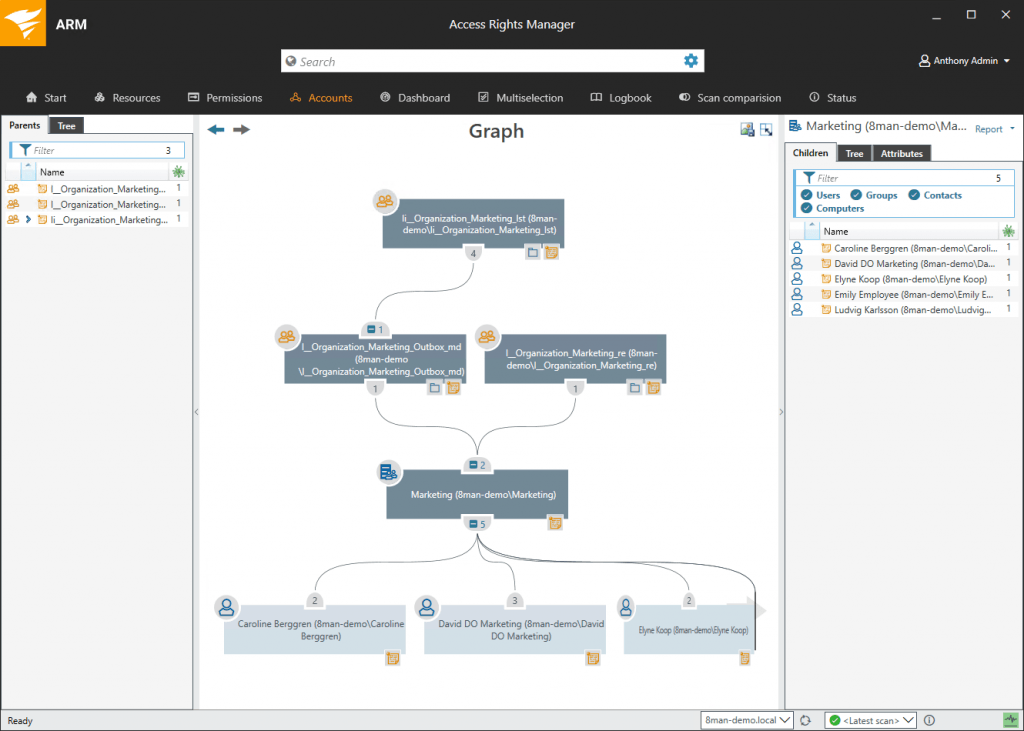This screenshot has height=731, width=1024.
Task: Navigate forward with the graph right arrow
Action: point(242,129)
